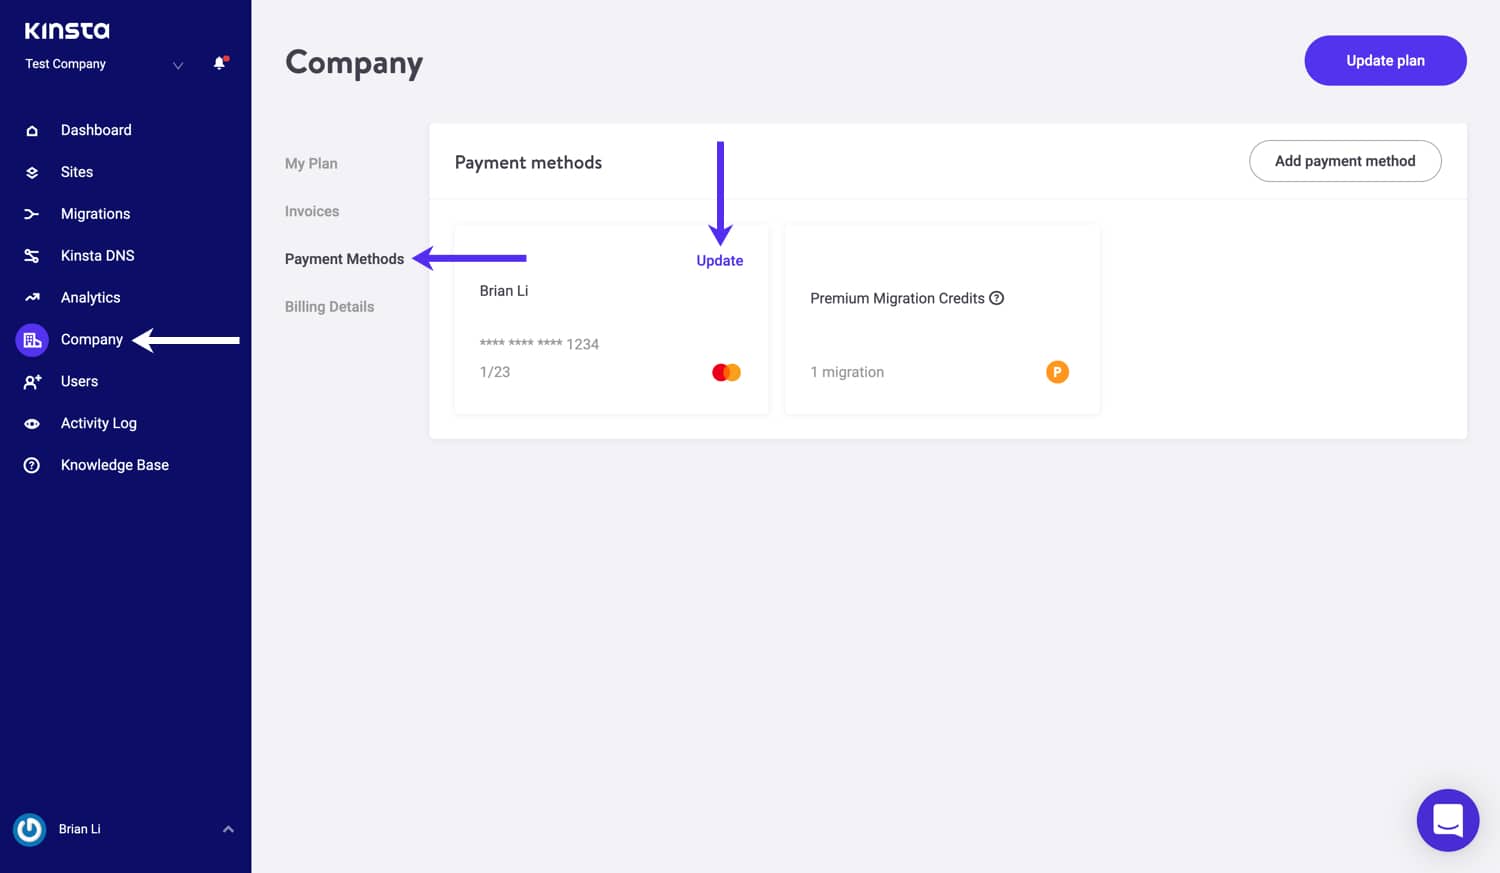This screenshot has width=1500, height=873.
Task: Click the Analytics trend icon
Action: [x=32, y=298]
